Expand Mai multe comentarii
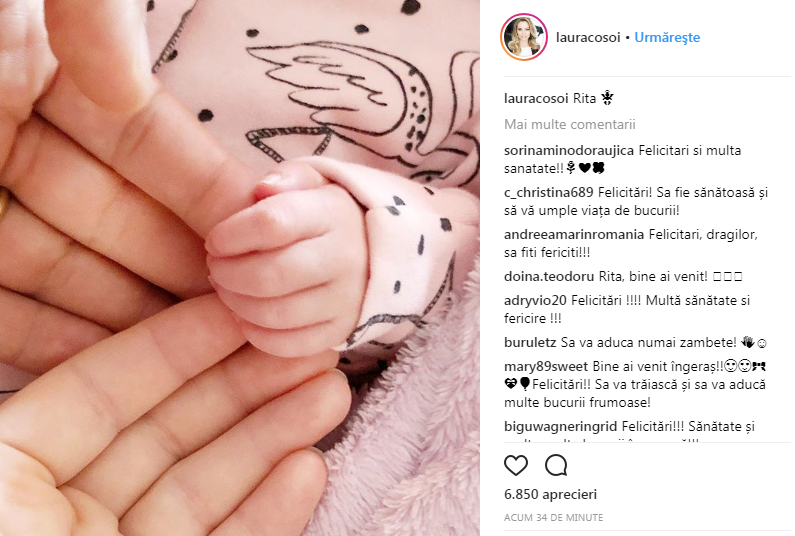 tap(569, 124)
